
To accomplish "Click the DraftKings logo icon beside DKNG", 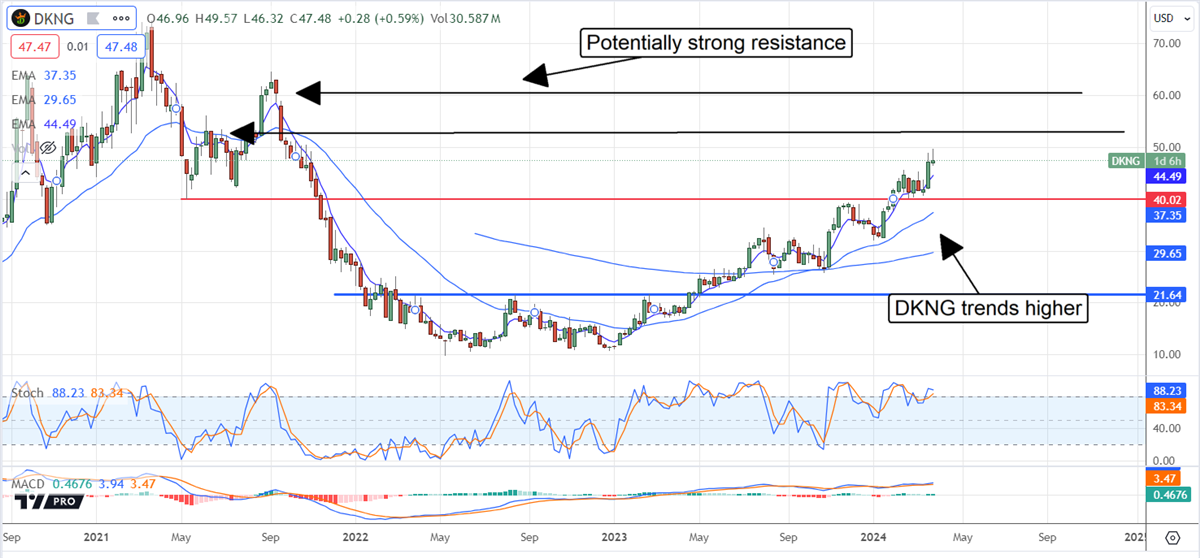I will coord(21,17).
